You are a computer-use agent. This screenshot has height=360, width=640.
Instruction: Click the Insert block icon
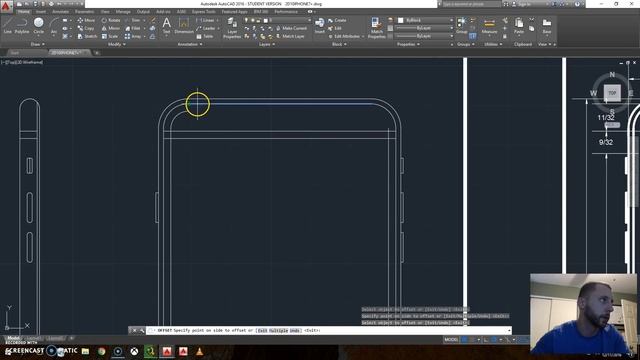coord(320,25)
